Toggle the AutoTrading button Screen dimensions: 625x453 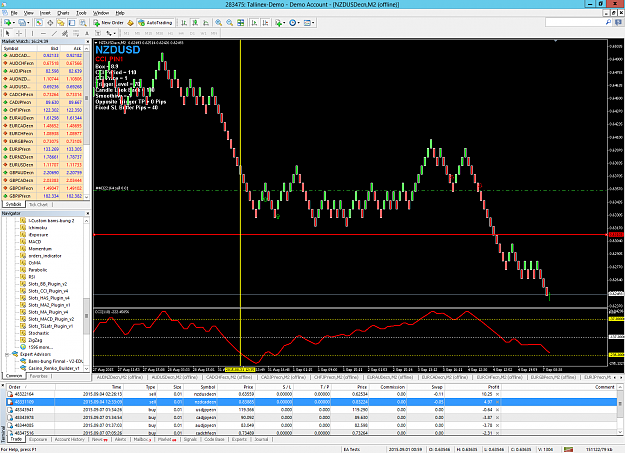tap(155, 23)
